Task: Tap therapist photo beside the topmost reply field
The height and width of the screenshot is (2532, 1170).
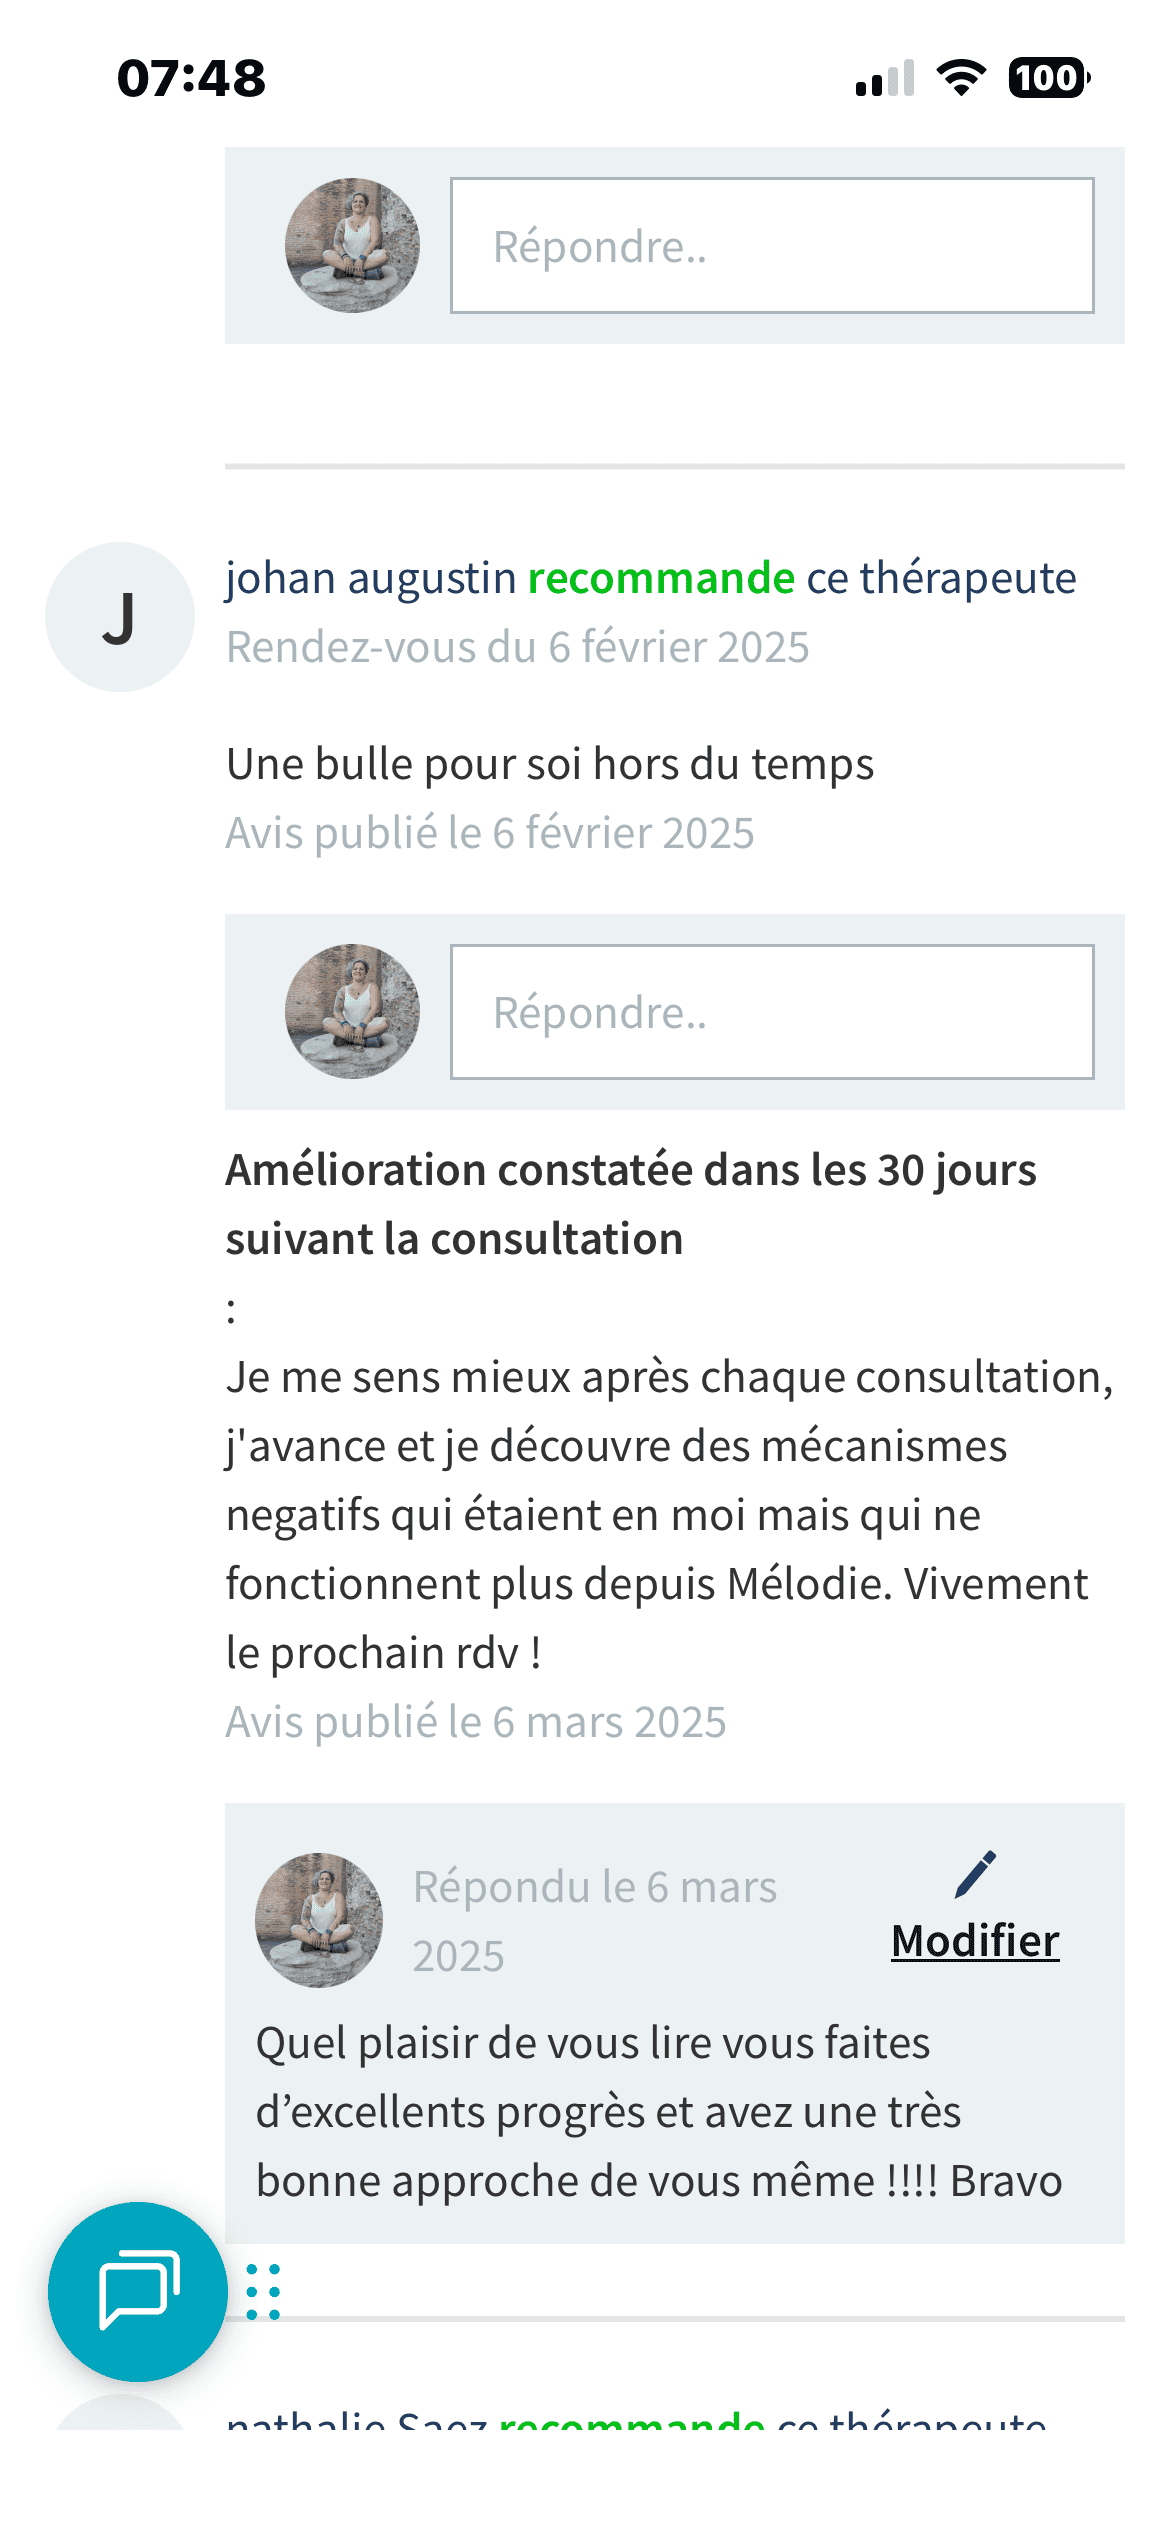Action: pos(352,246)
